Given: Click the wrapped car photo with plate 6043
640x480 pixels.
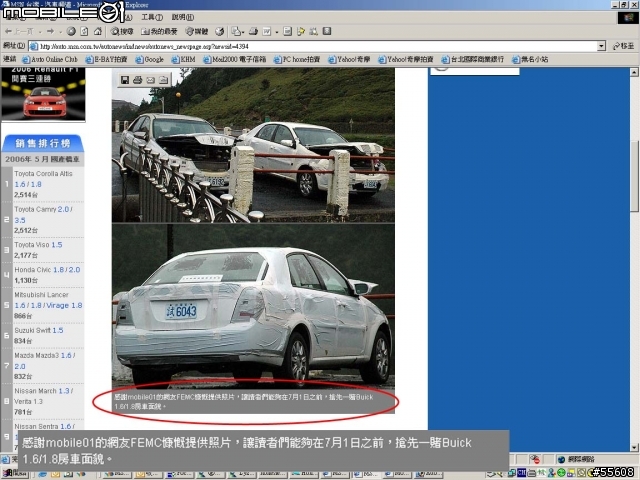Looking at the screenshot, I should (x=253, y=305).
